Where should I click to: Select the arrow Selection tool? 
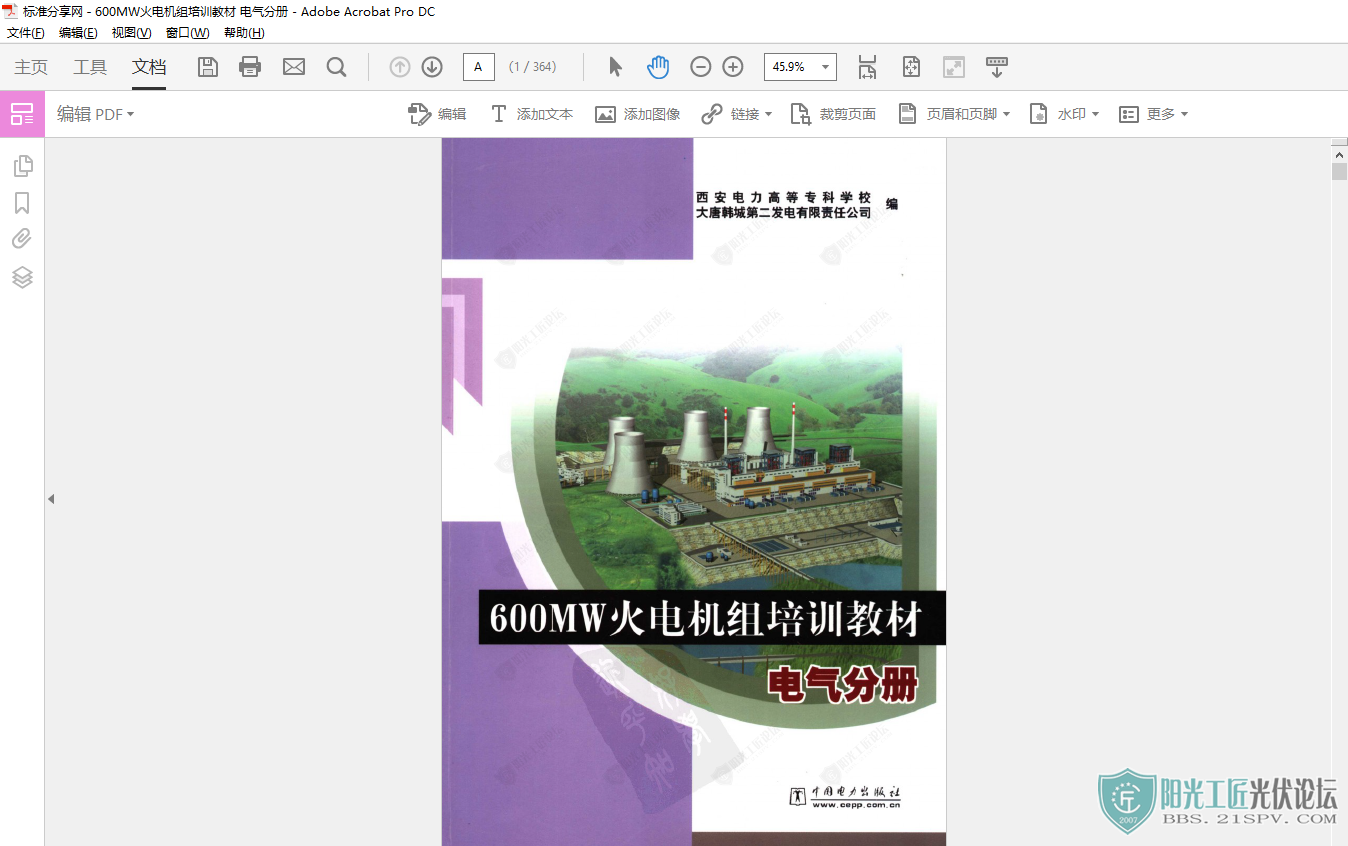coord(615,67)
